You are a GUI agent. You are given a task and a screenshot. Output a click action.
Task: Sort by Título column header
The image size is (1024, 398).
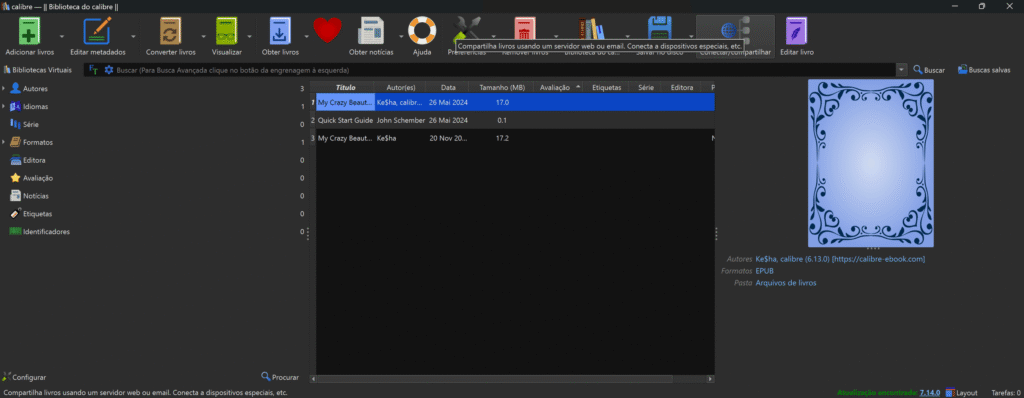[345, 87]
